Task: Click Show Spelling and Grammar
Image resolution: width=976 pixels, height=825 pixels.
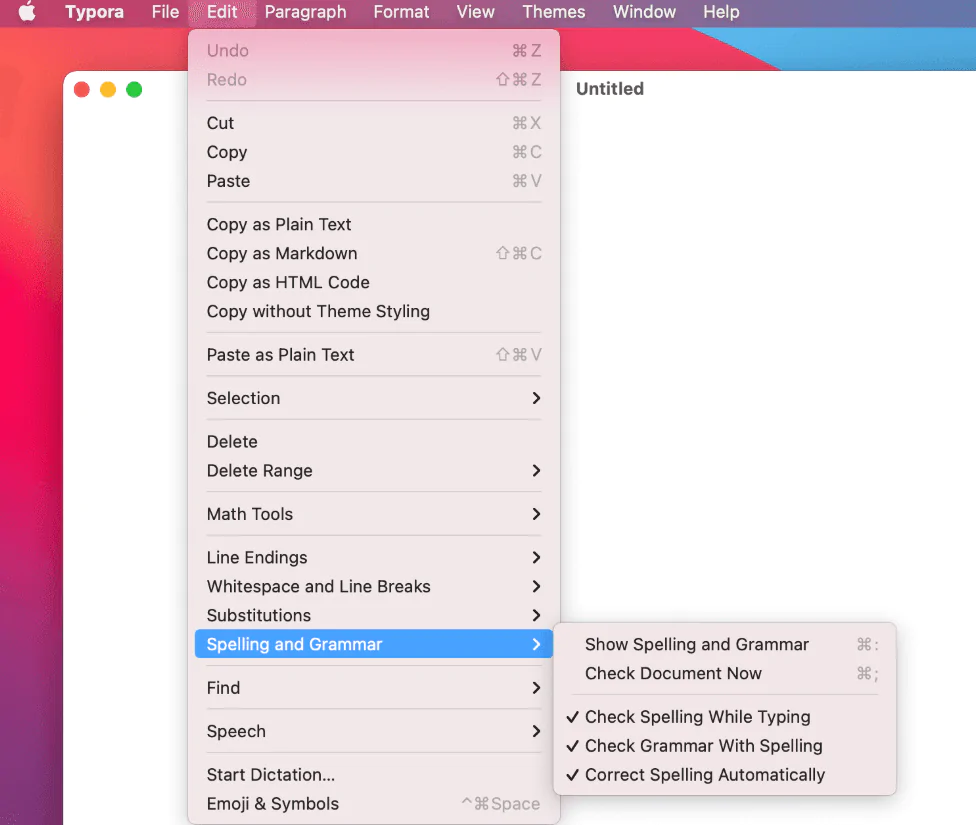Action: pos(697,645)
